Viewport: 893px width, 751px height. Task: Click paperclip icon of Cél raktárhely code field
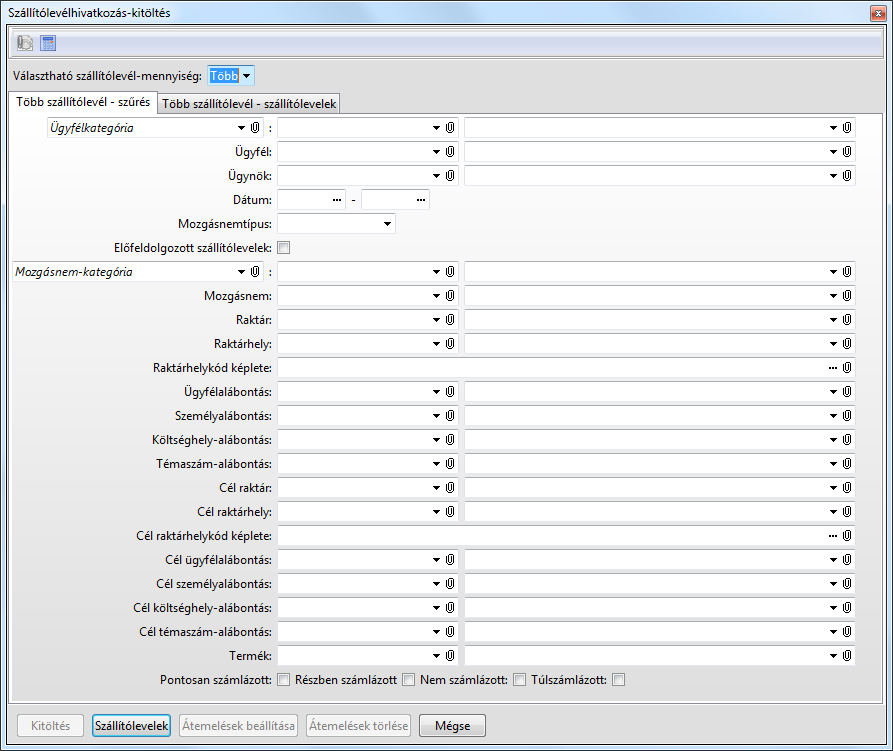450,512
